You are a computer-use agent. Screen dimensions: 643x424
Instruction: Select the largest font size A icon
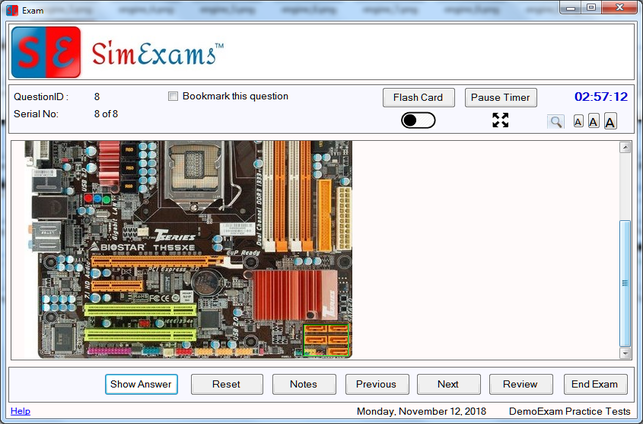[610, 122]
